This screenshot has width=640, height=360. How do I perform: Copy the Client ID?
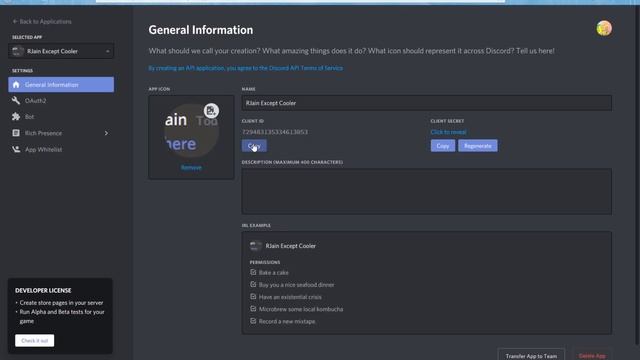click(x=254, y=146)
